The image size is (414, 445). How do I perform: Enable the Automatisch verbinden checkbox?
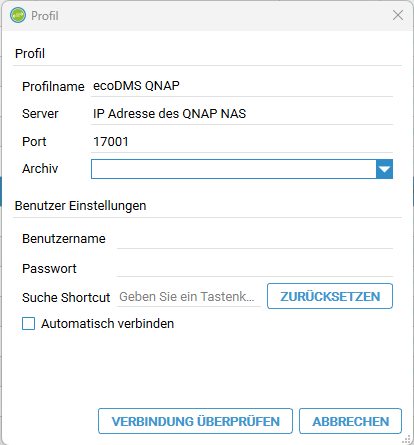(28, 323)
